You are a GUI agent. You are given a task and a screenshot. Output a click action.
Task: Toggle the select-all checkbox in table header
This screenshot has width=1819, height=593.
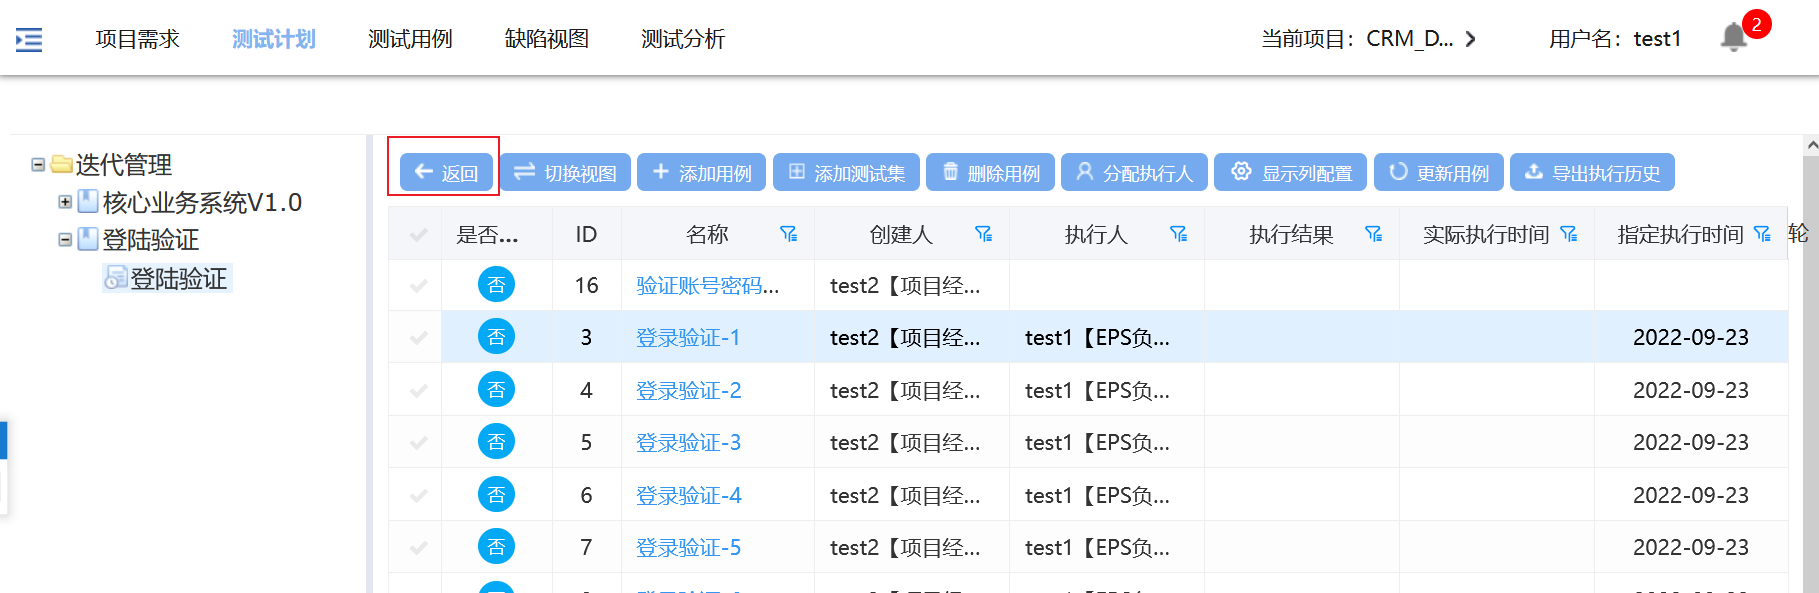[x=419, y=235]
